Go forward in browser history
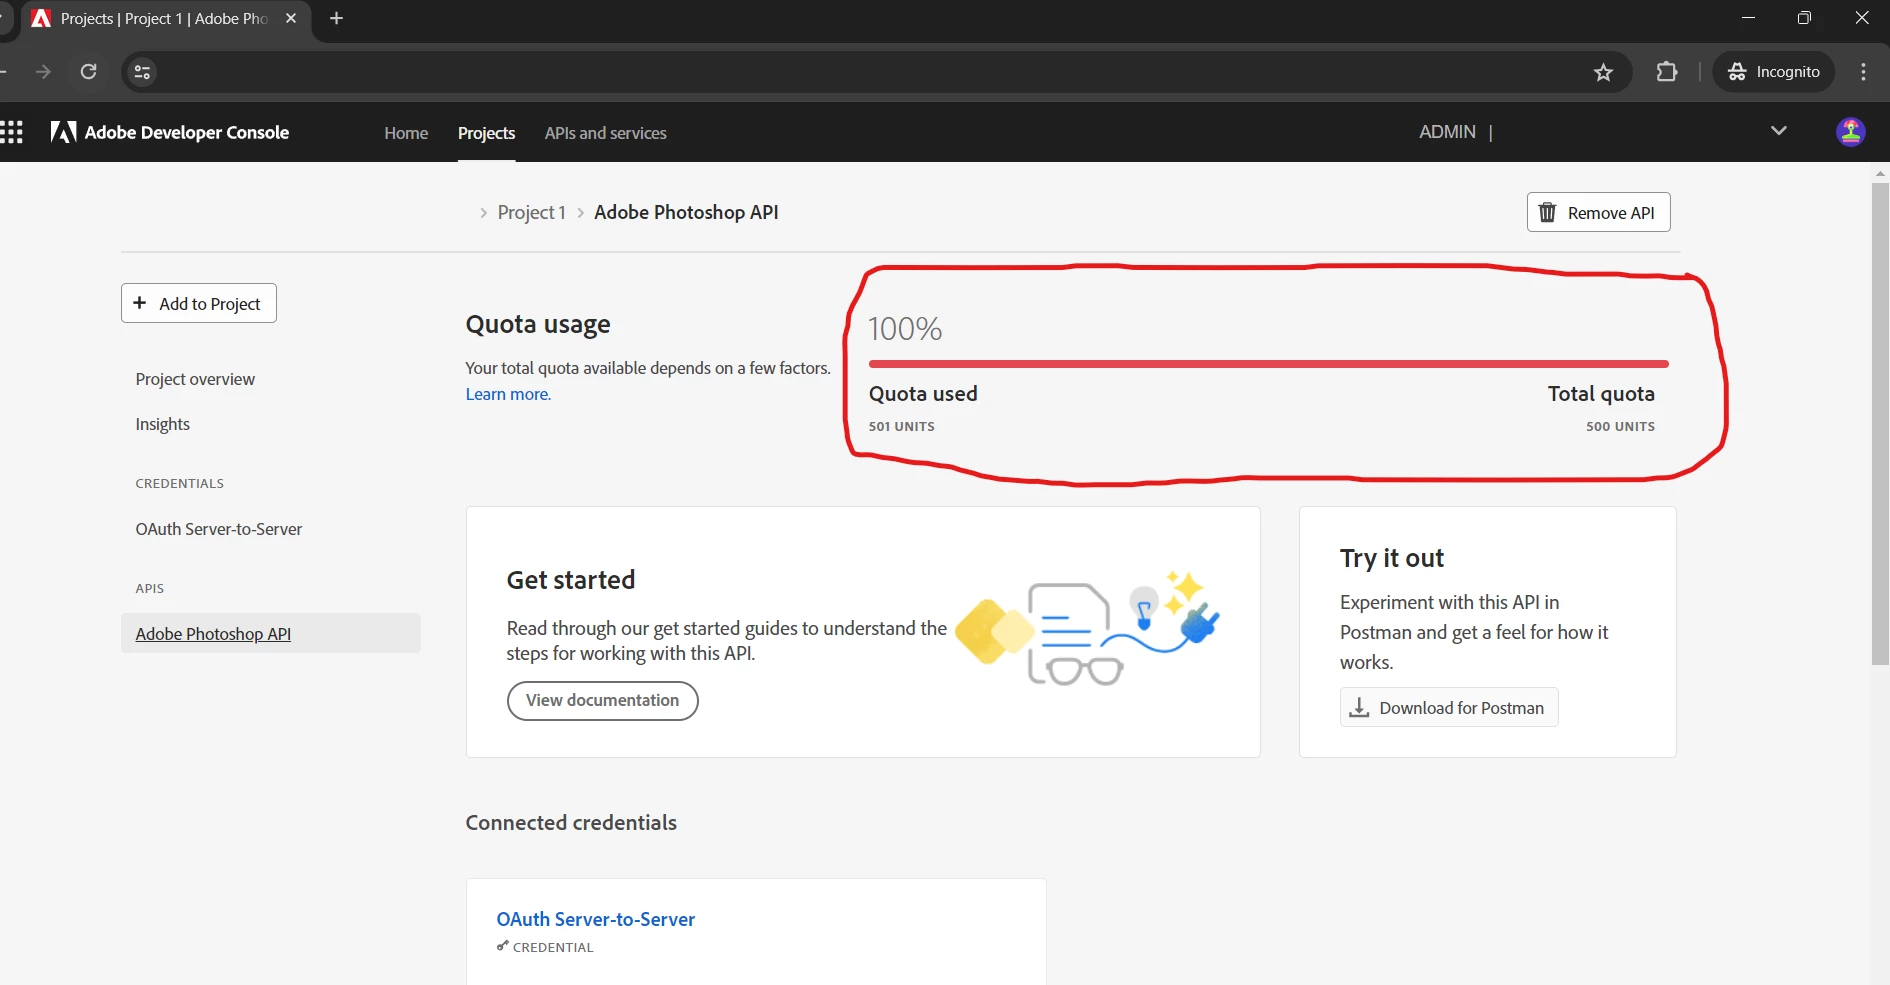Screen dimensions: 1890x985 [x=43, y=72]
